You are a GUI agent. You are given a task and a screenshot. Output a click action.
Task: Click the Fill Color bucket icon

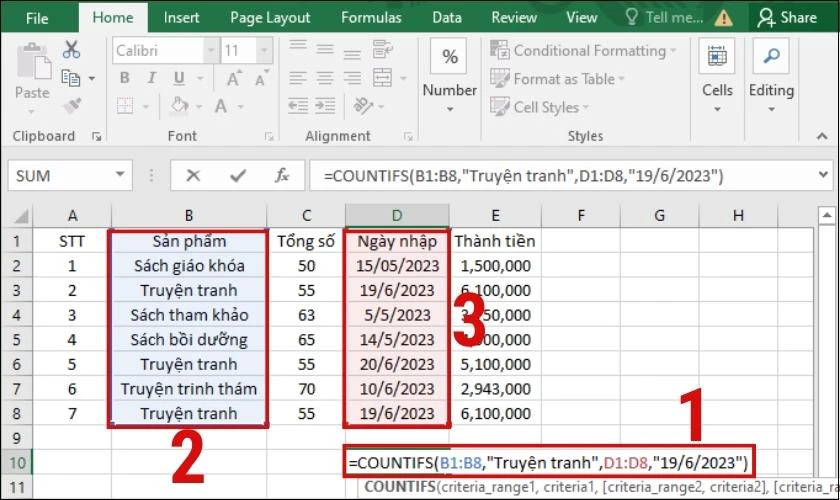(x=179, y=106)
